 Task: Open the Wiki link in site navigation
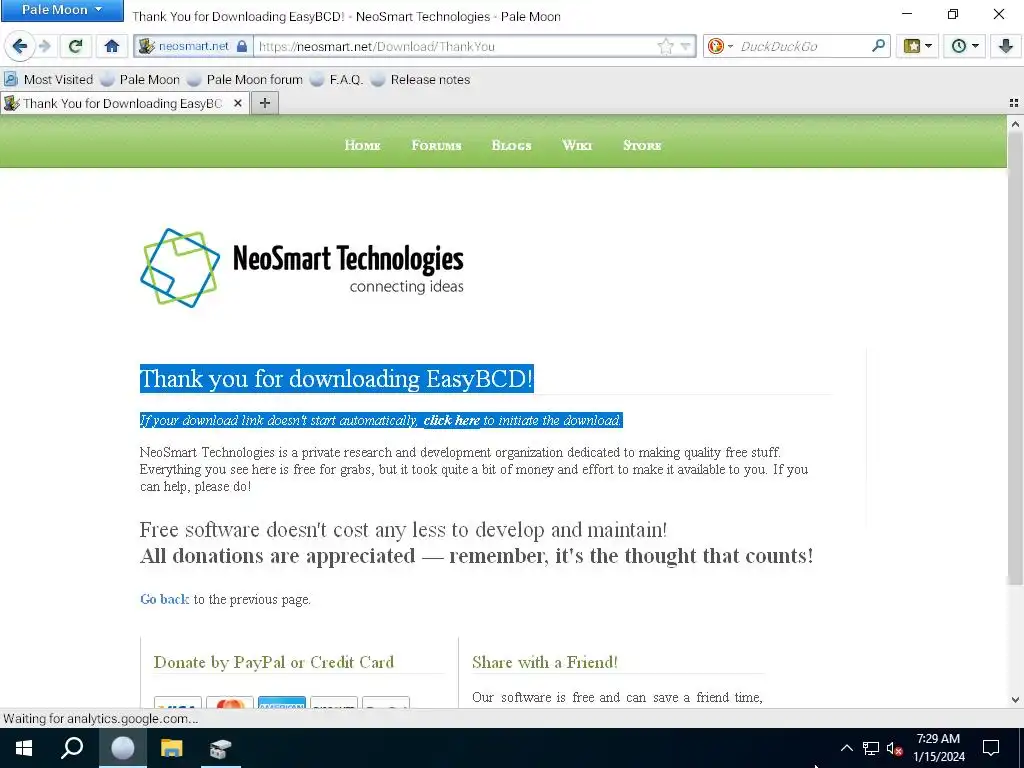pos(577,145)
